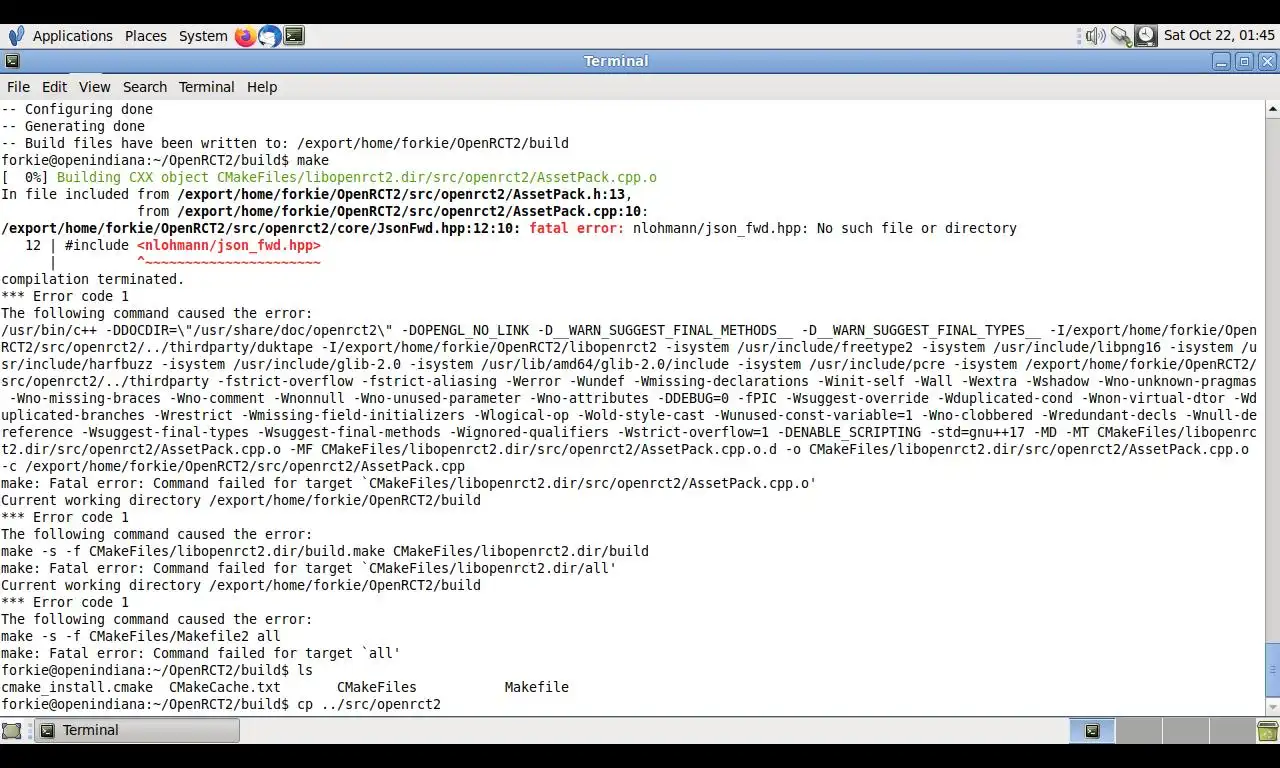Click the 'fatal error:' text in output
This screenshot has height=768, width=1280.
coord(577,228)
